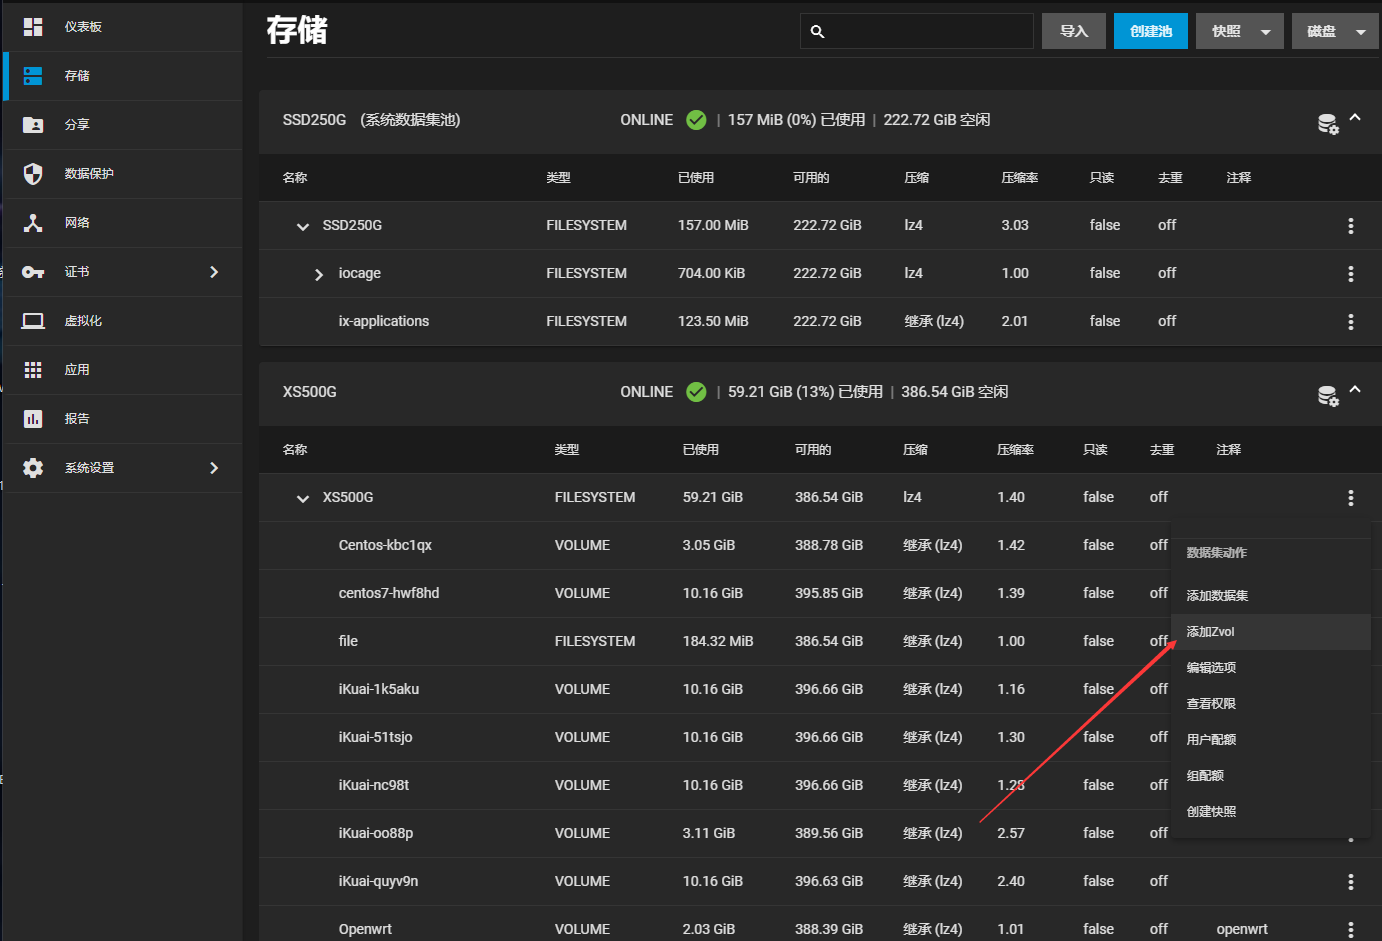The image size is (1382, 941).
Task: Open actions menu for iKuai-quyv9n row
Action: tap(1350, 882)
